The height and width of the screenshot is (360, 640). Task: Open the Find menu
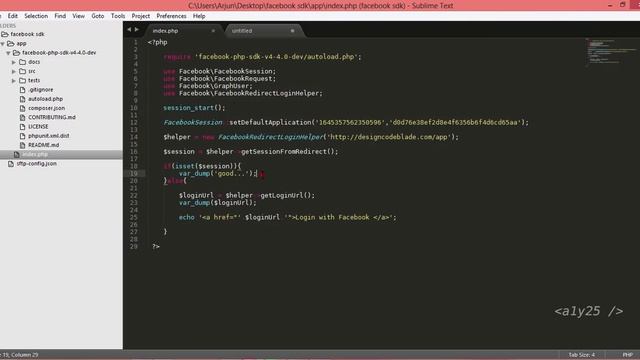(60, 16)
